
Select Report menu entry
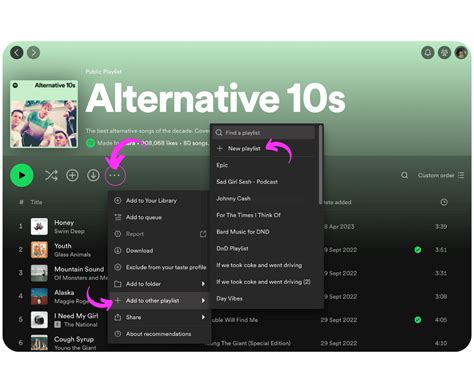point(159,234)
